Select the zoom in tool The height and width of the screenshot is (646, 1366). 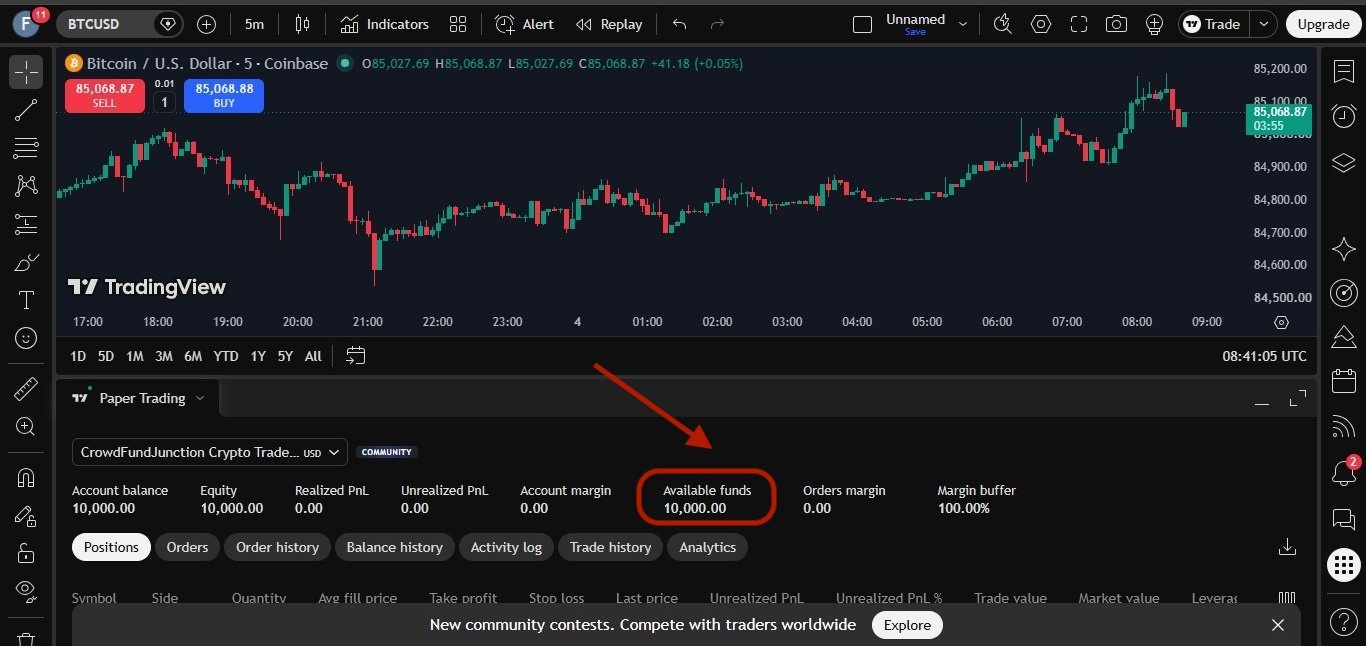tap(26, 427)
